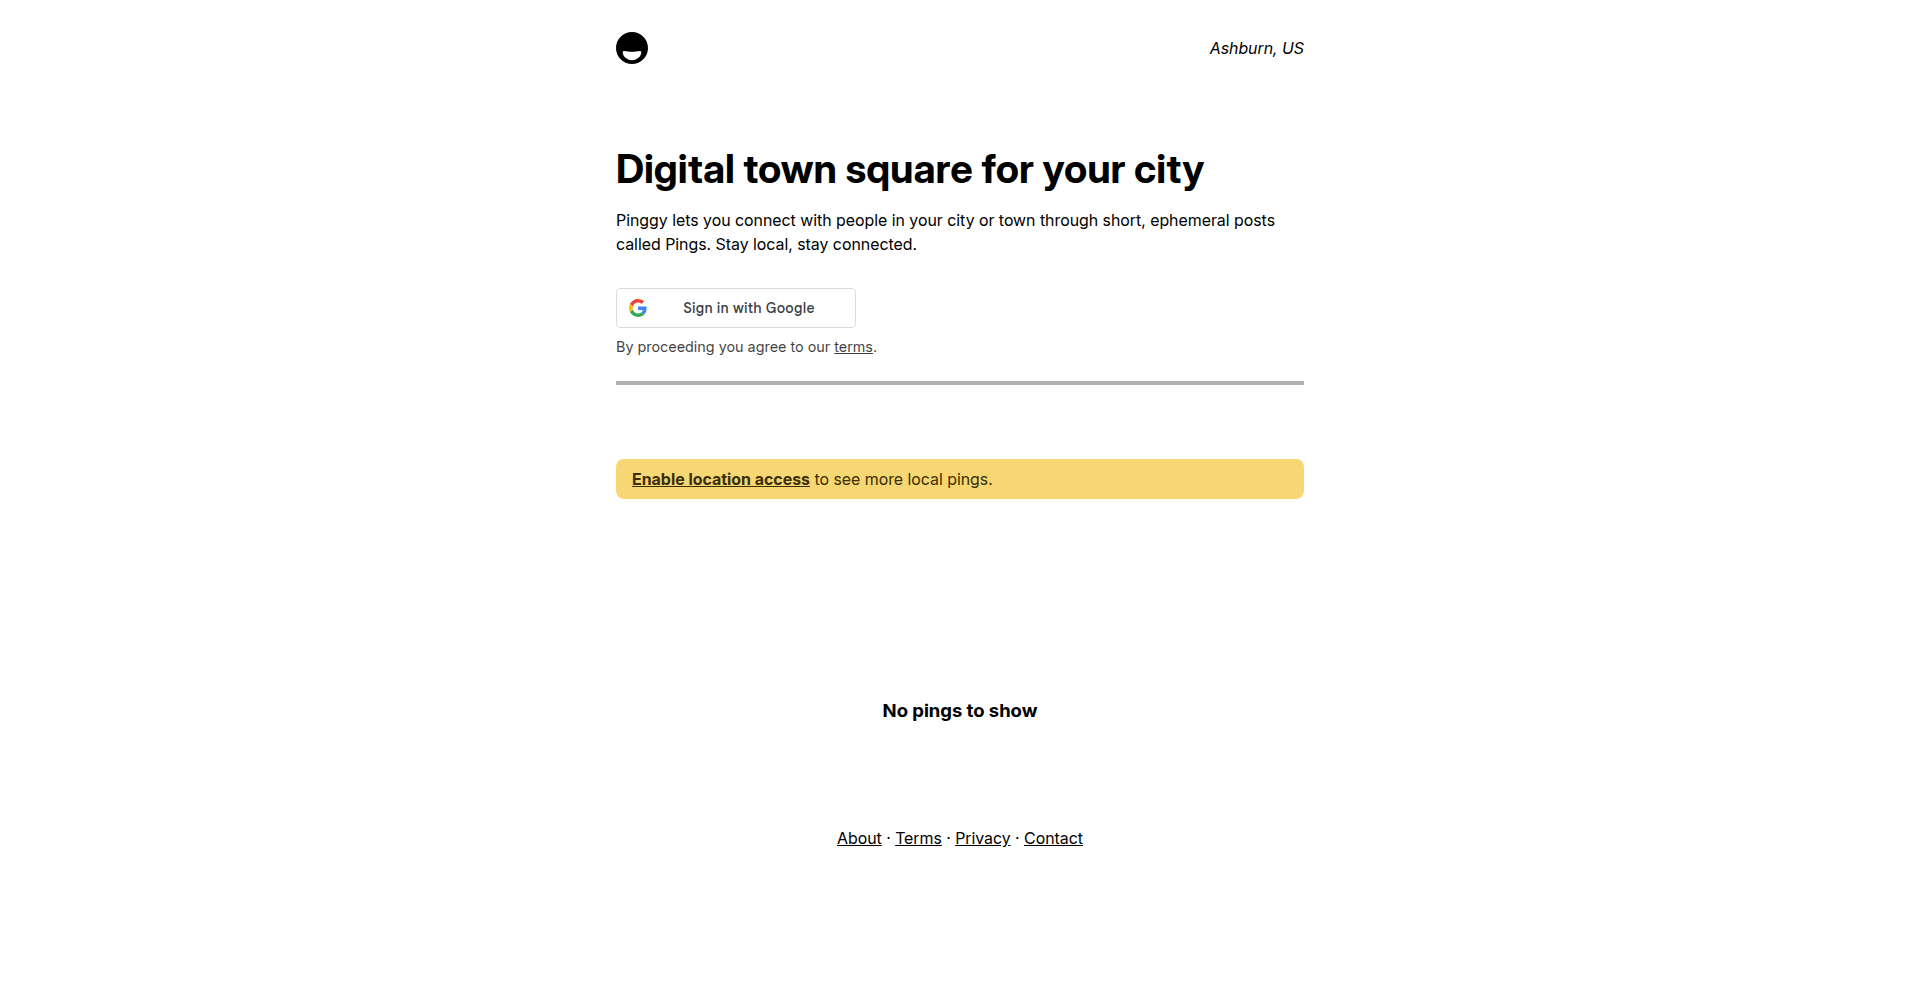1920x993 pixels.
Task: Click the 'Digital town square for your city' heading
Action: (x=909, y=170)
